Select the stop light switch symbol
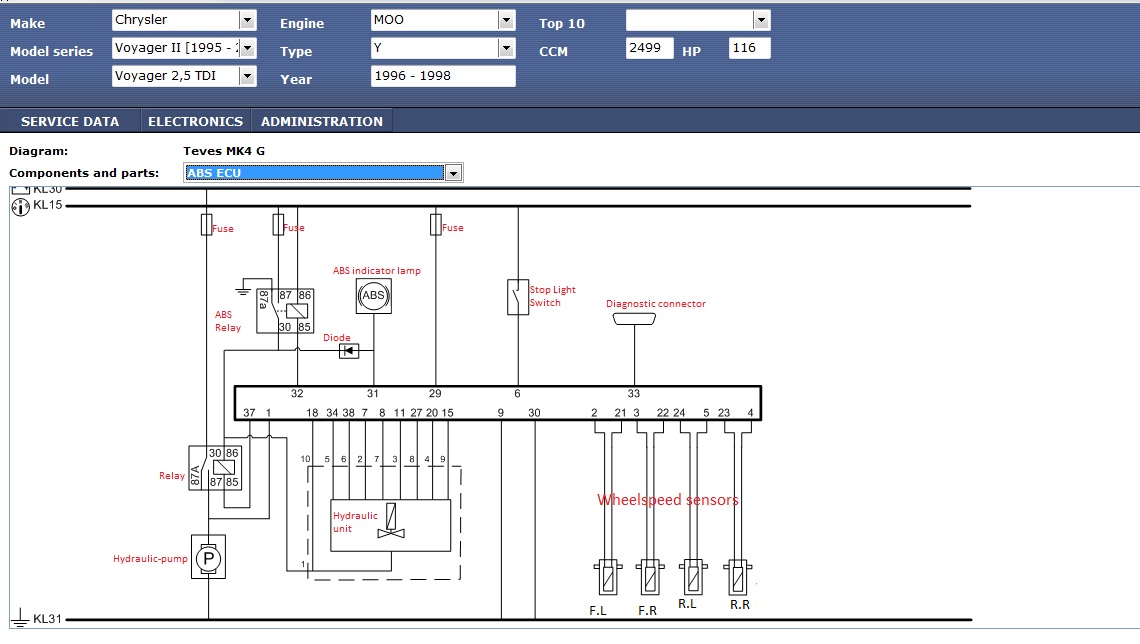 click(518, 297)
